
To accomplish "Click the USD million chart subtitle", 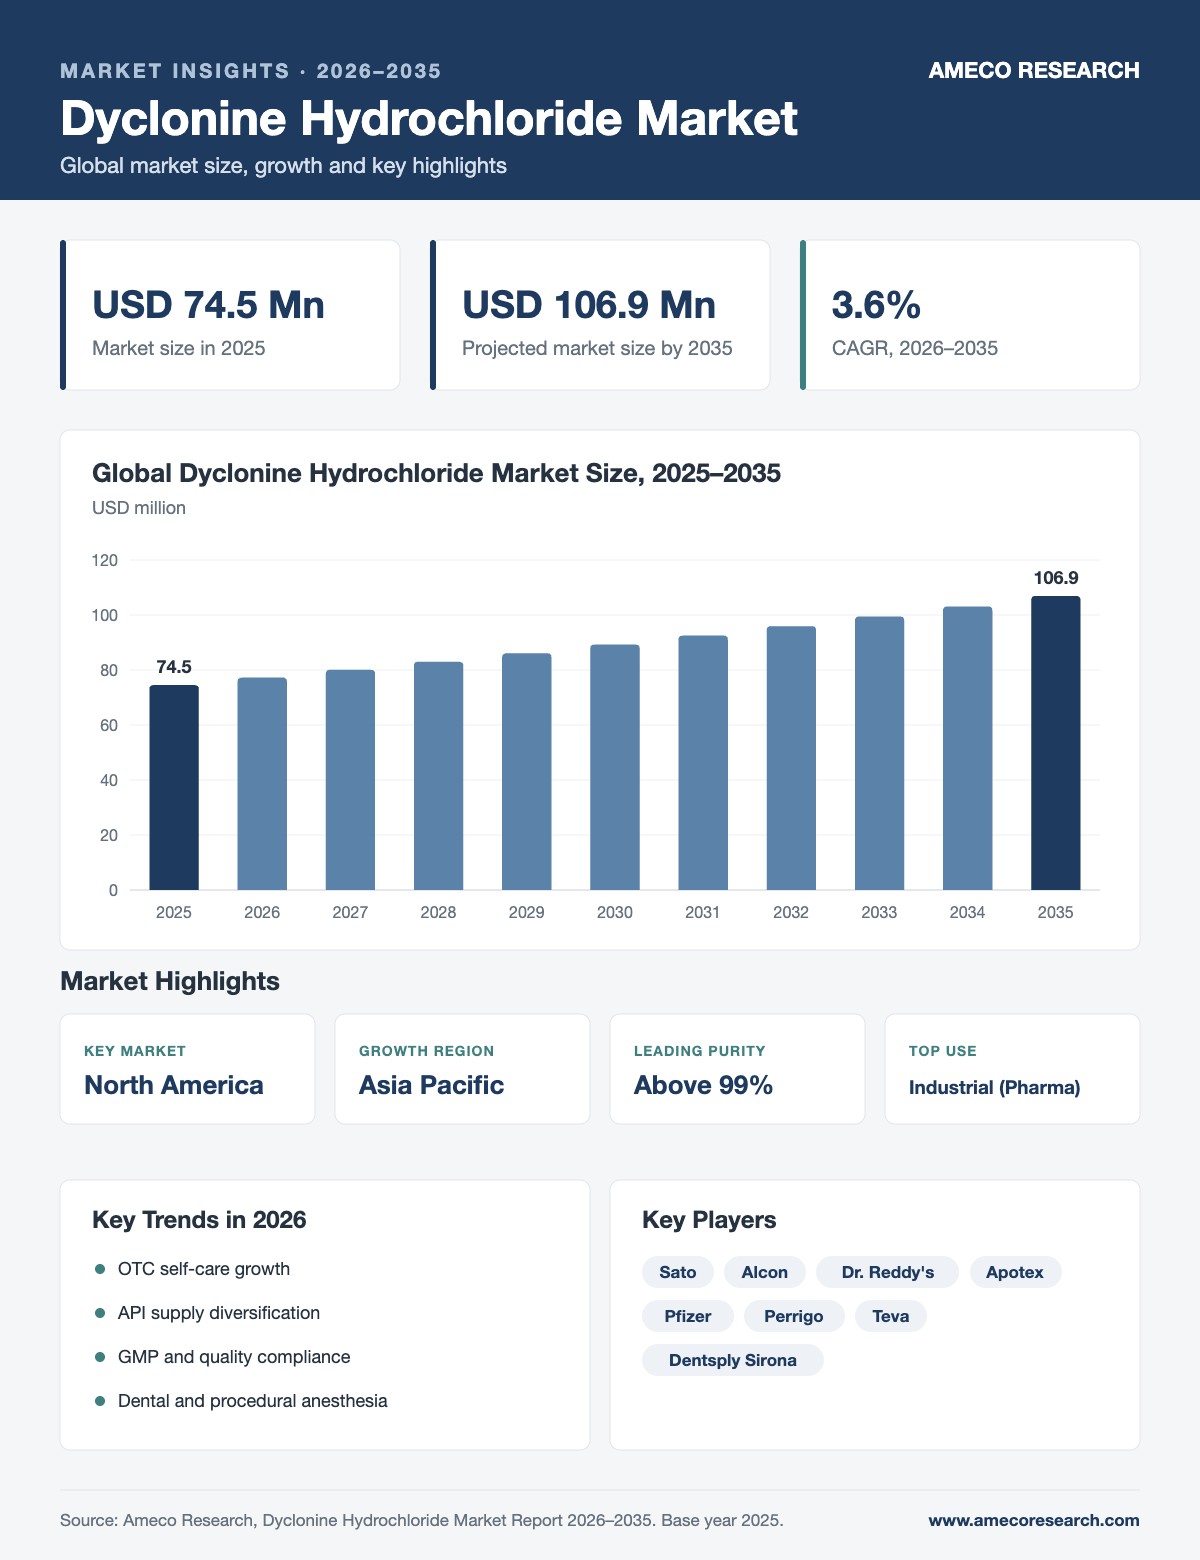I will click(x=139, y=508).
